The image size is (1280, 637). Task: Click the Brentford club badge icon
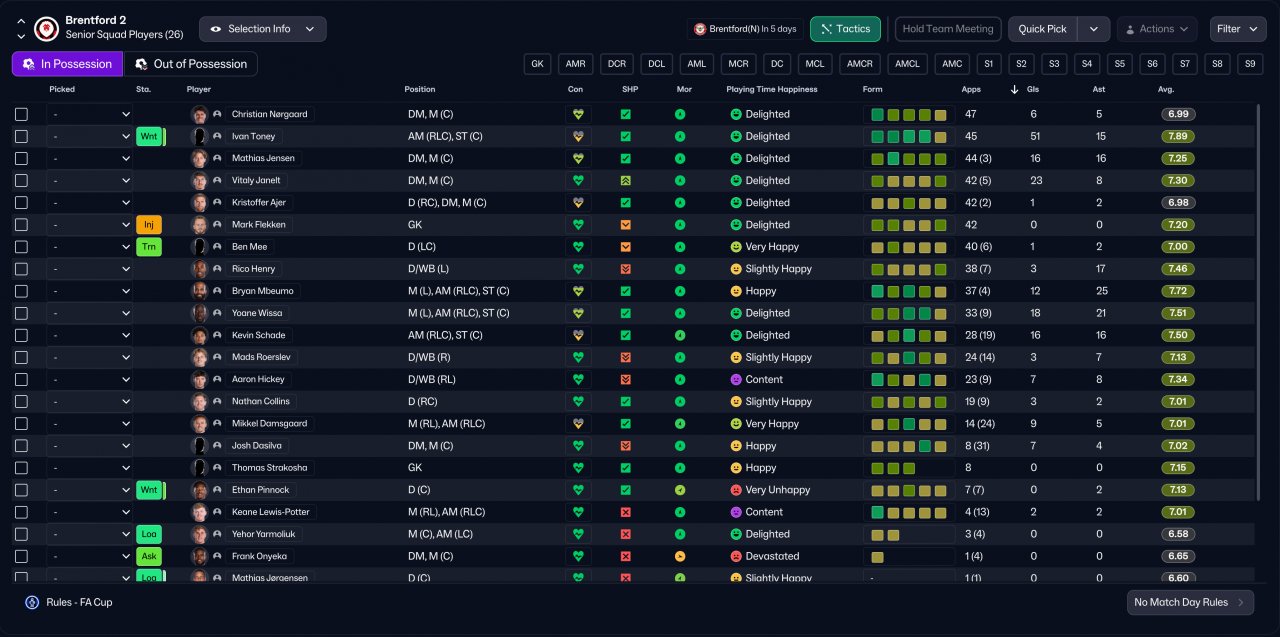point(45,29)
